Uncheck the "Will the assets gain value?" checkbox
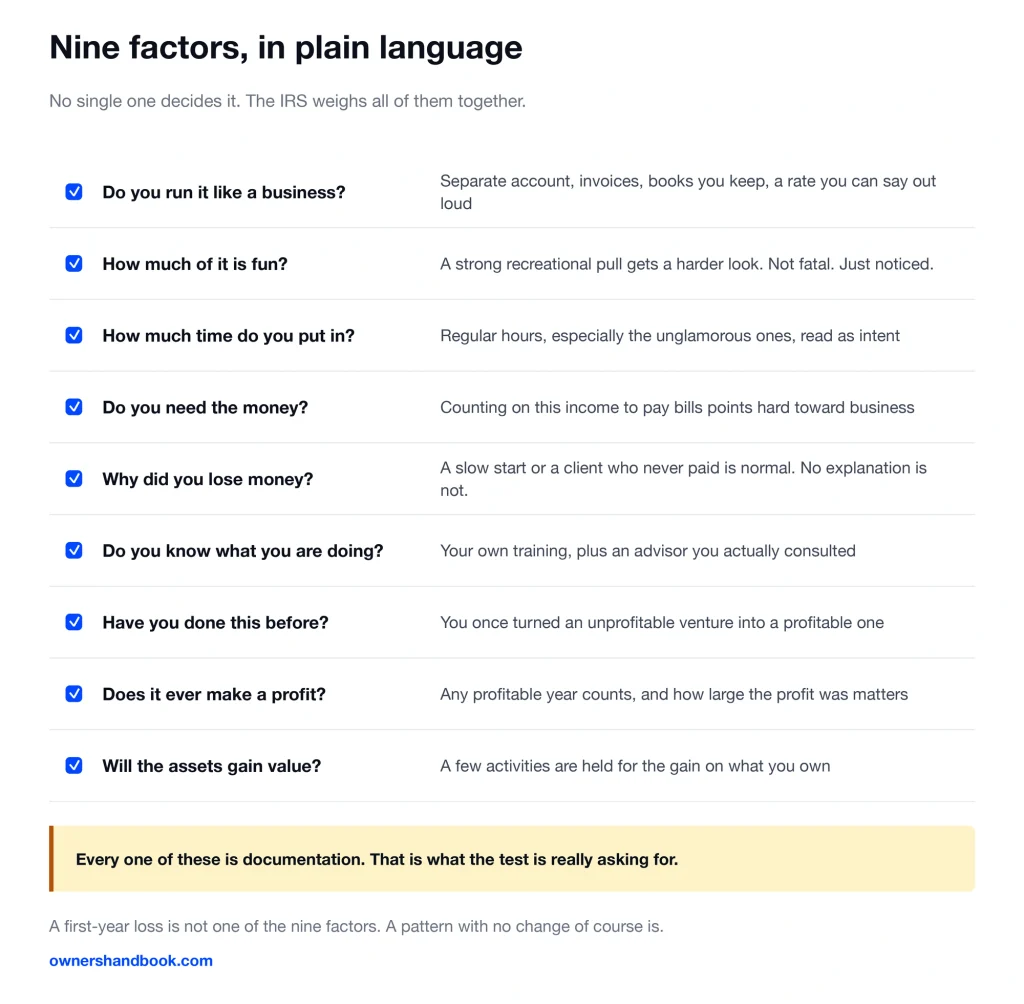The width and height of the screenshot is (1024, 1004). pyautogui.click(x=74, y=766)
